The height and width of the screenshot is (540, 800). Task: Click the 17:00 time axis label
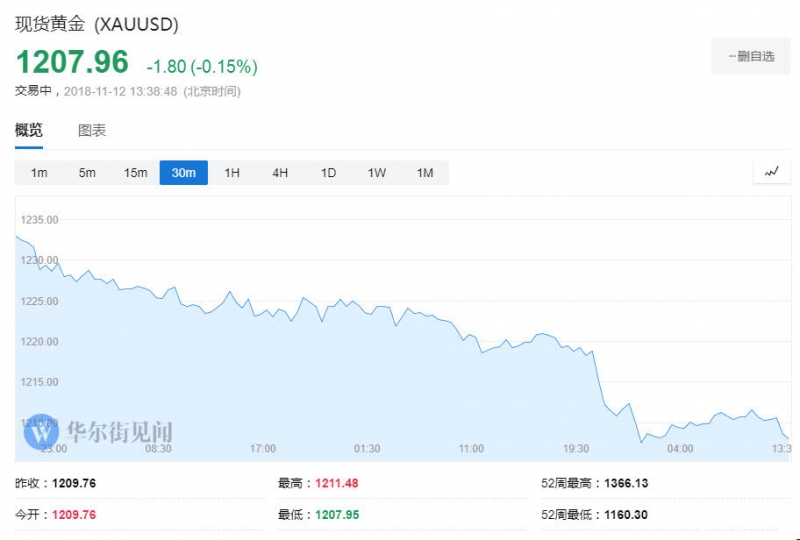[x=263, y=449]
